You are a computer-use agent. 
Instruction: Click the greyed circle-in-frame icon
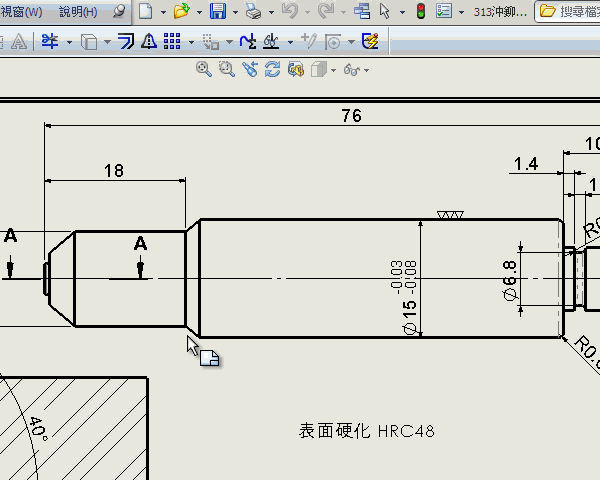pos(332,42)
